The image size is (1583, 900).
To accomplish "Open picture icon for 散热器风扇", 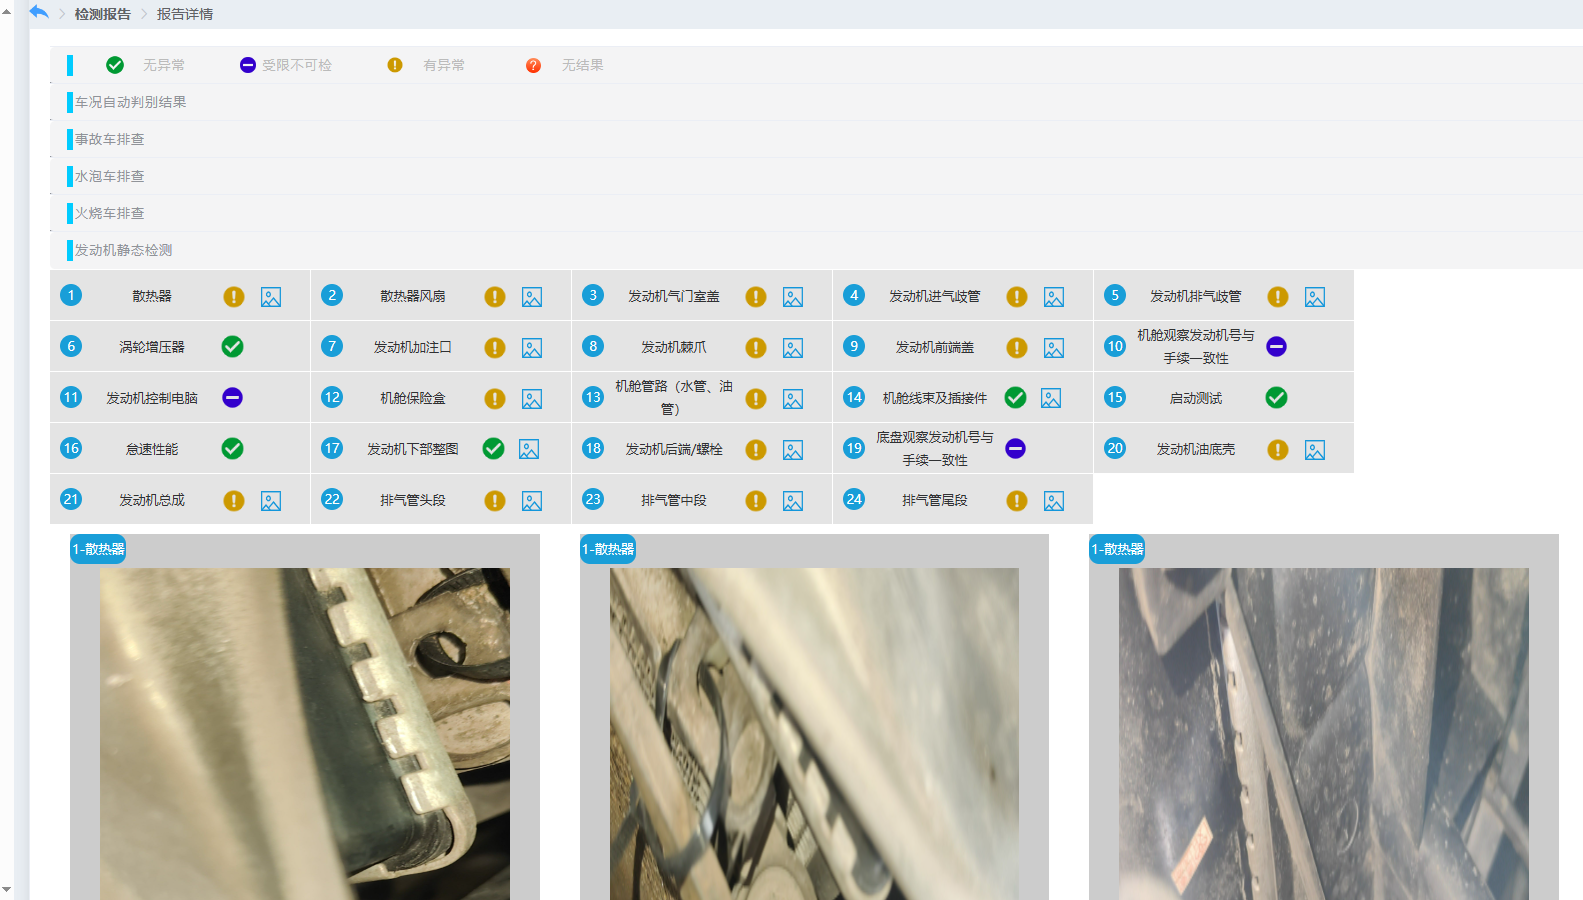I will coord(532,297).
